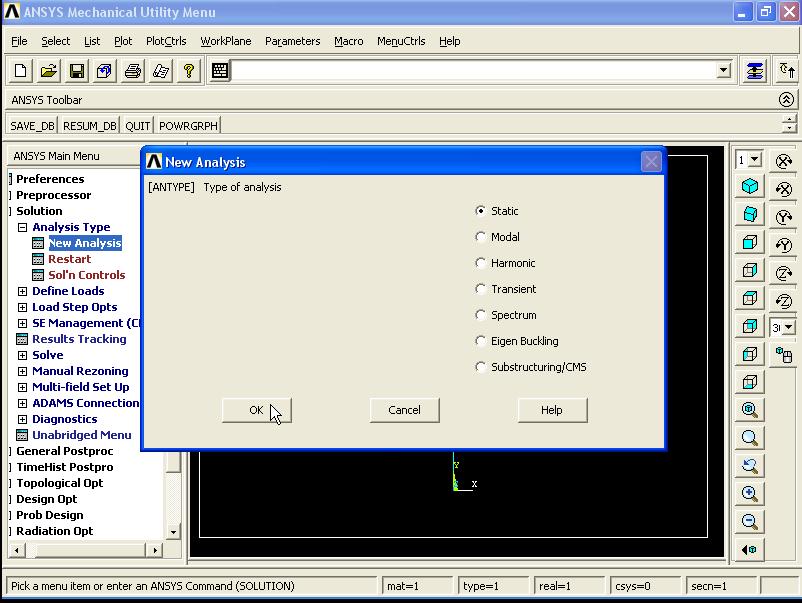Image resolution: width=802 pixels, height=603 pixels.
Task: Select the Restart tree item
Action: 70,259
